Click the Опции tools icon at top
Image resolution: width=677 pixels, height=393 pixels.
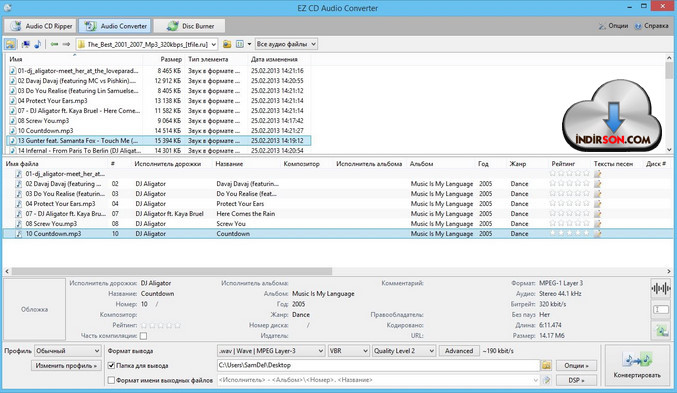pos(602,26)
